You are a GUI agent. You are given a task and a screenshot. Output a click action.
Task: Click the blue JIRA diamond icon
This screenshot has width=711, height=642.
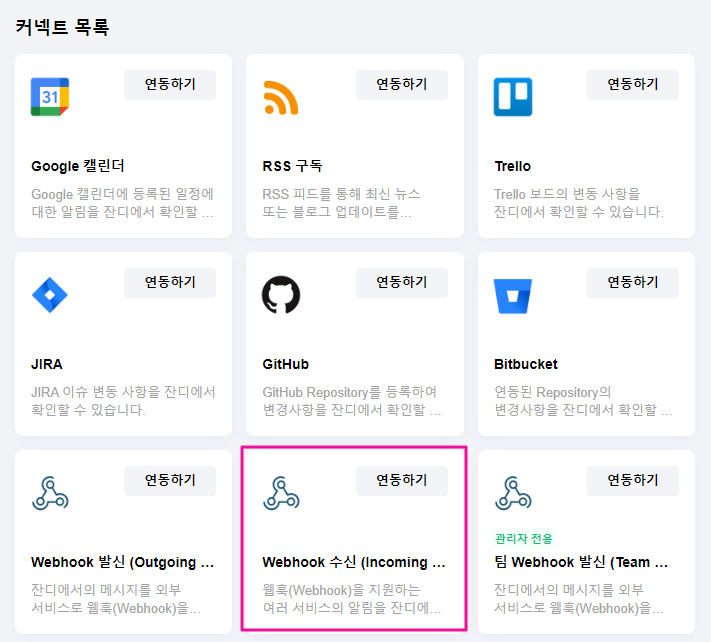[50, 295]
